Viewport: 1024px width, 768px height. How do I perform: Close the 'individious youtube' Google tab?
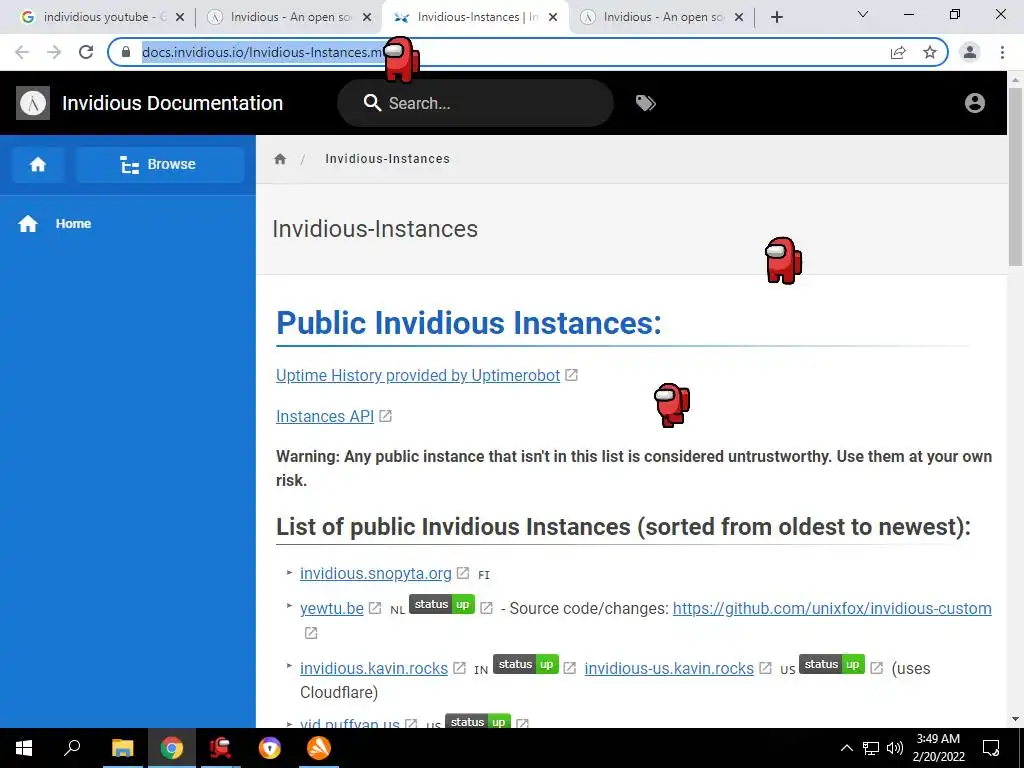point(180,17)
